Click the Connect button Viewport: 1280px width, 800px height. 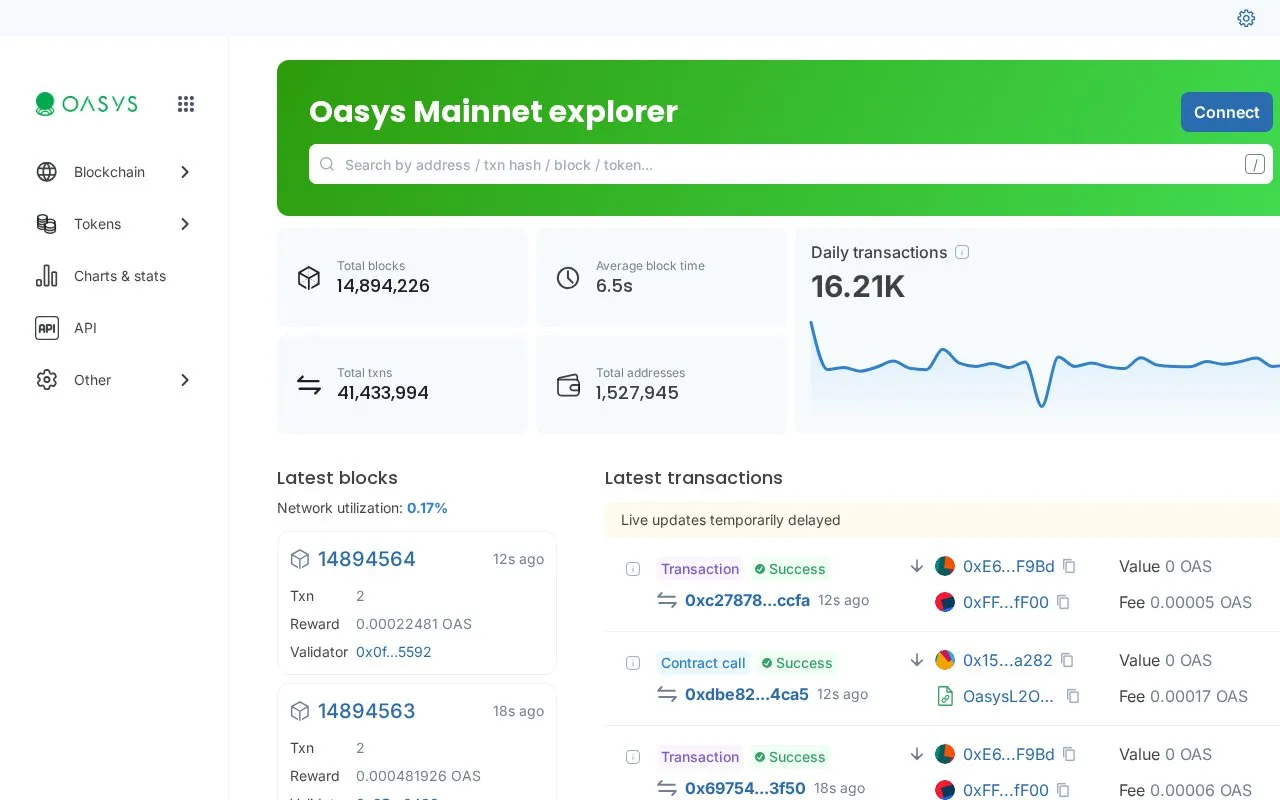coord(1226,112)
